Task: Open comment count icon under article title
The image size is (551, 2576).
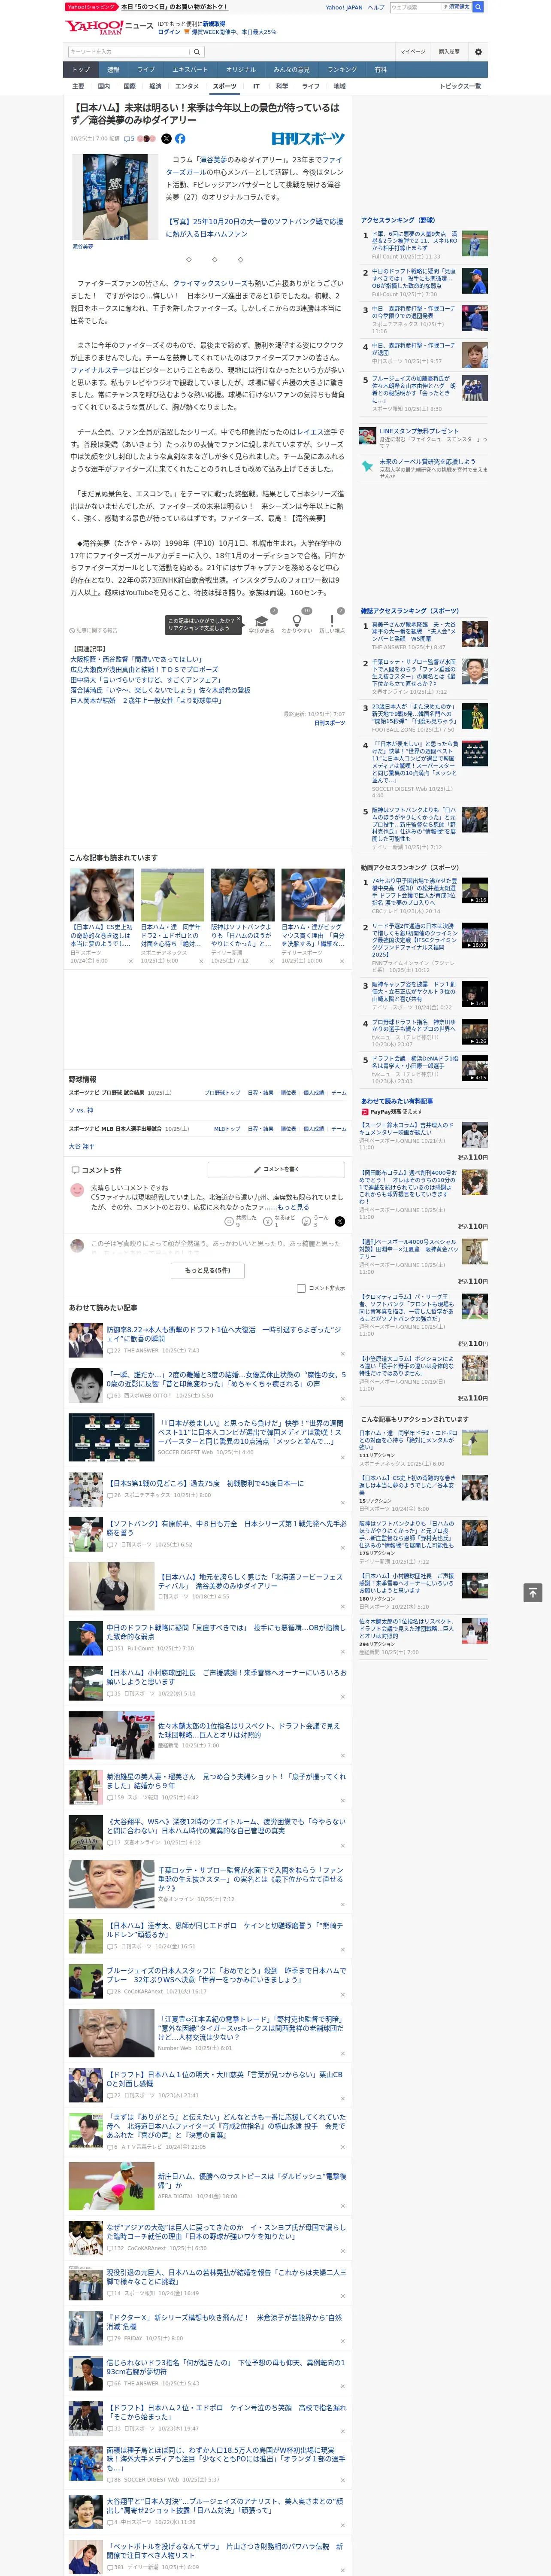Action: tap(129, 139)
